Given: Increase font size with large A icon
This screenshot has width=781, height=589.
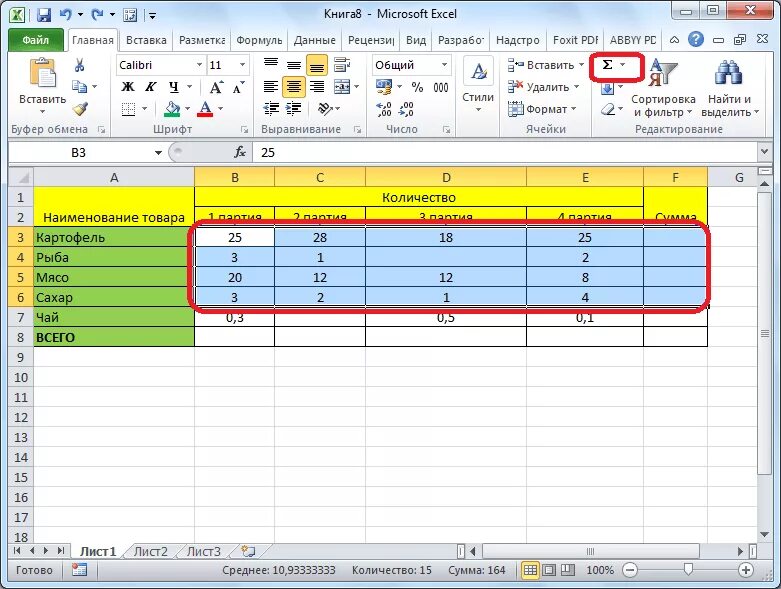Looking at the screenshot, I should 216,87.
